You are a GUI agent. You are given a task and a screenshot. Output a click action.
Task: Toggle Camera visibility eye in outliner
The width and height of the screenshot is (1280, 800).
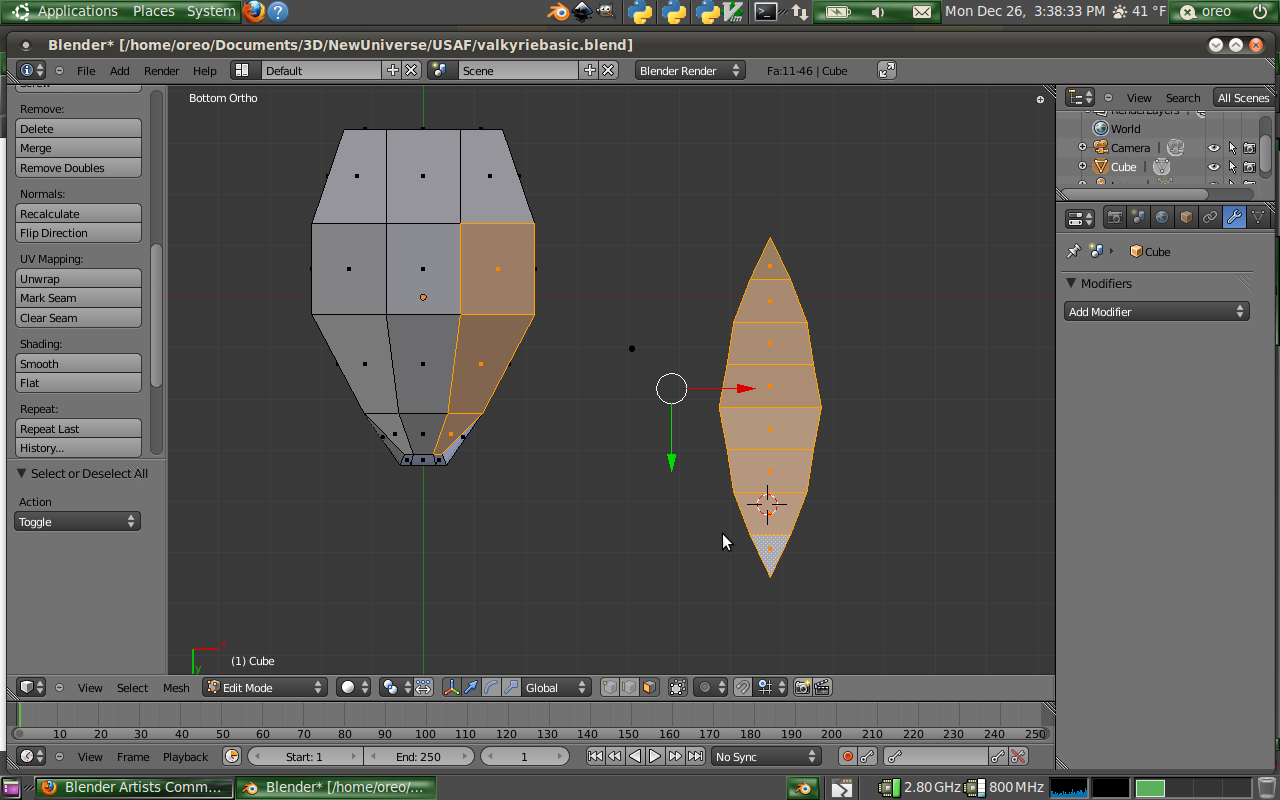[1214, 148]
